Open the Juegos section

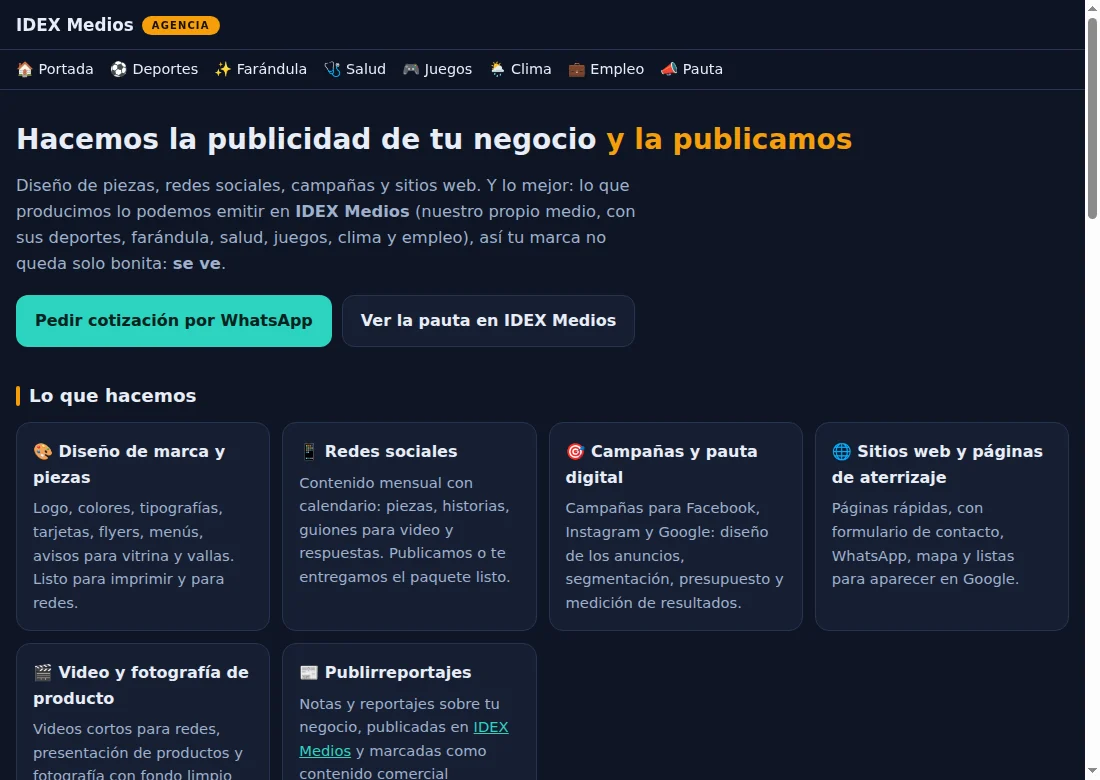437,69
